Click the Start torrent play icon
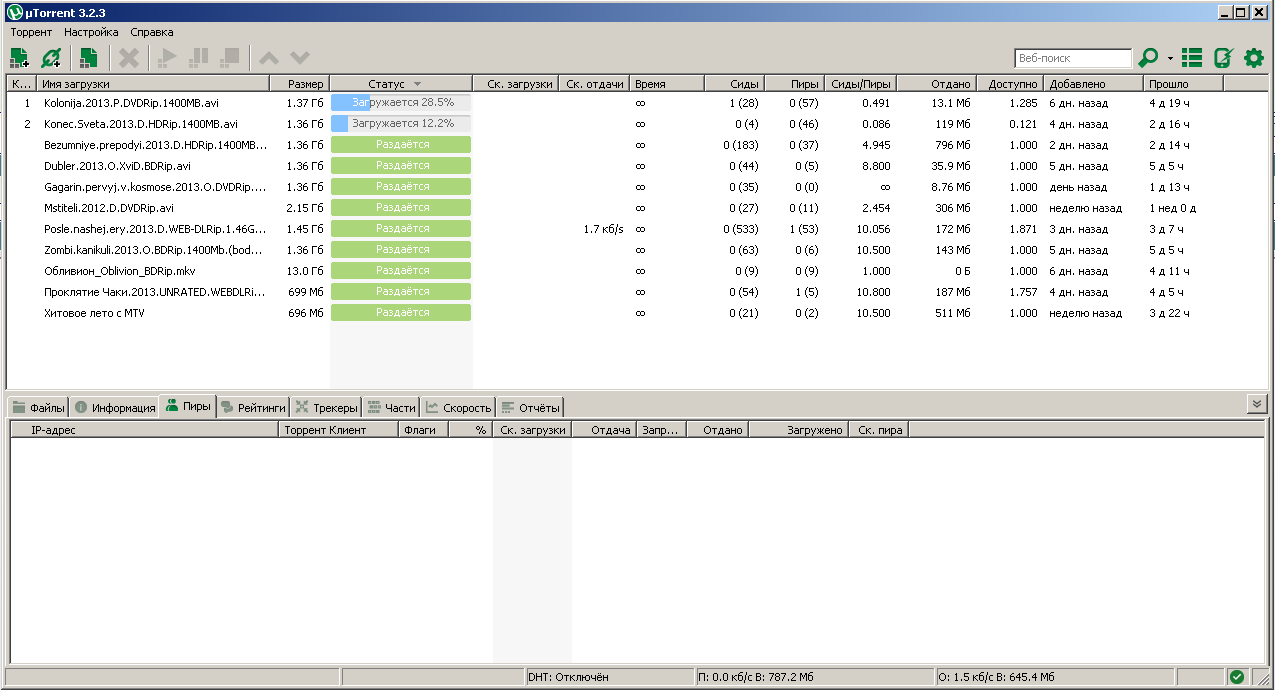This screenshot has width=1275, height=690. [168, 58]
